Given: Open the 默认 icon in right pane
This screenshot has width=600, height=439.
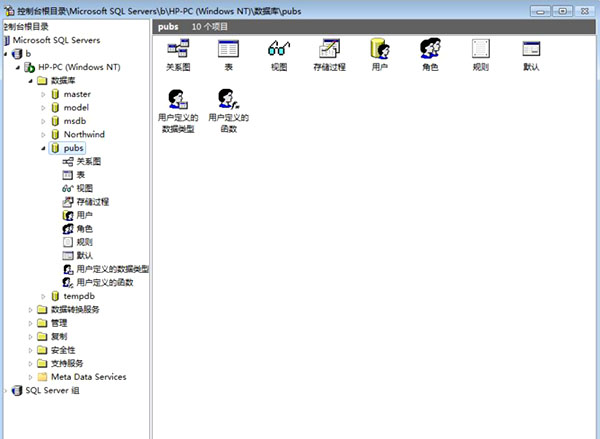Looking at the screenshot, I should coord(531,49).
